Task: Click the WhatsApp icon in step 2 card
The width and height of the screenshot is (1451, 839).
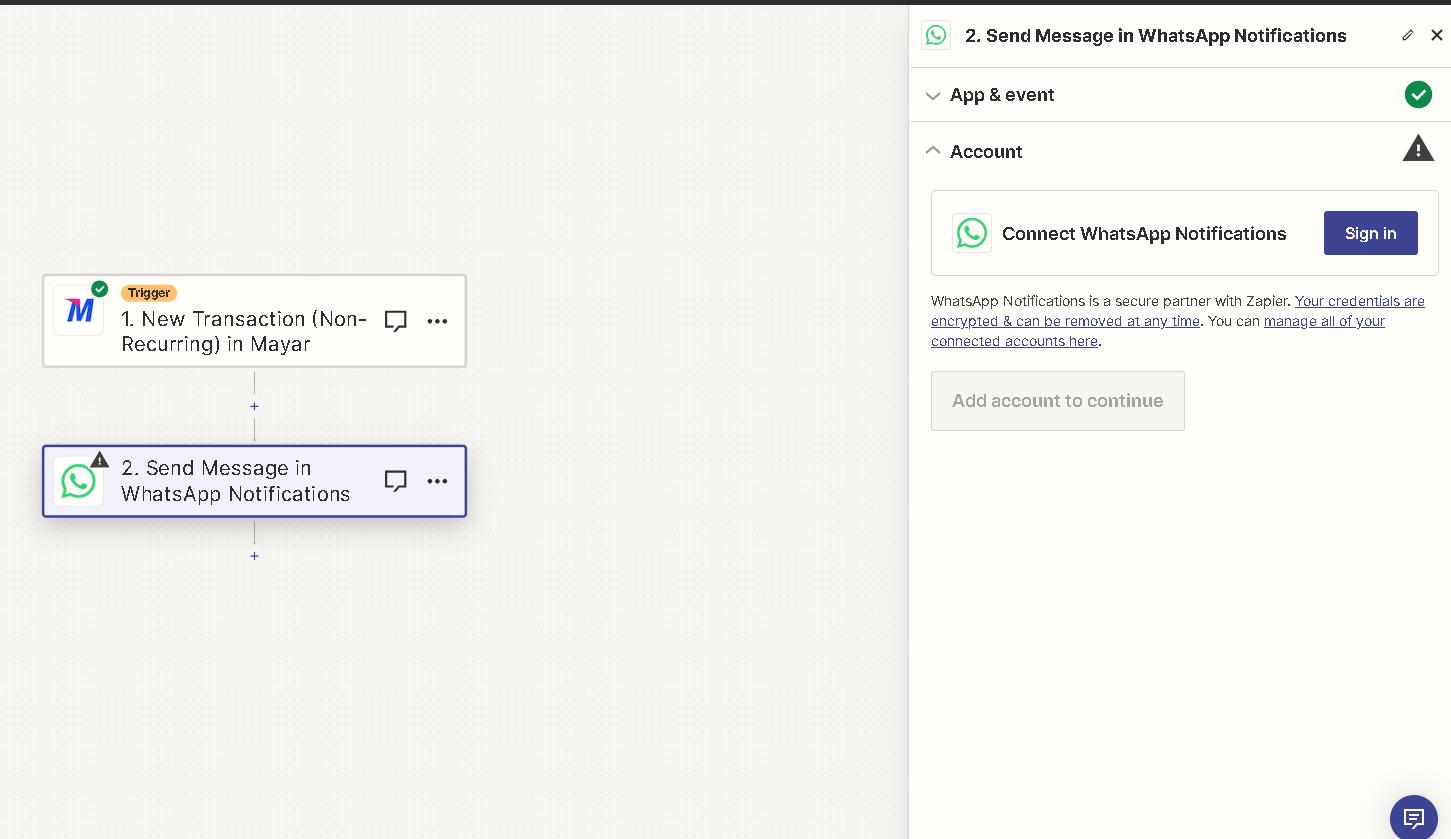Action: (x=79, y=481)
